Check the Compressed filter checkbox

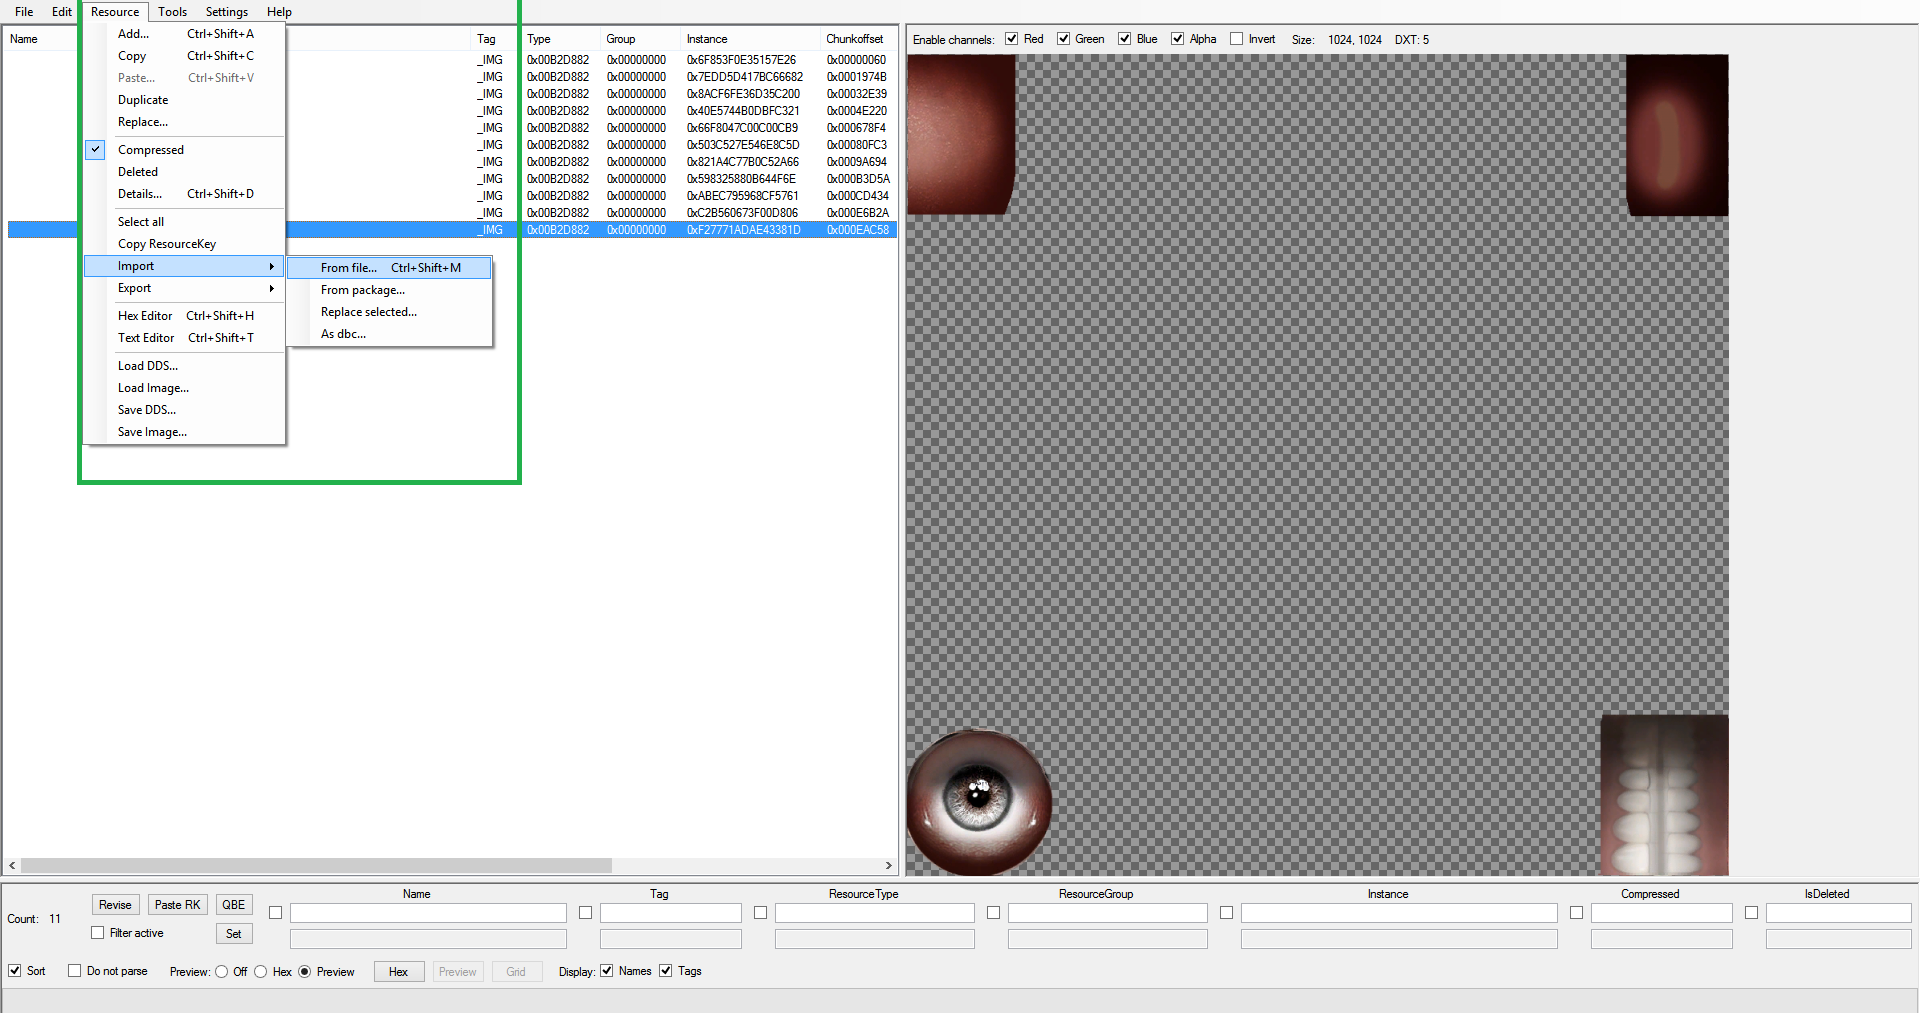[1577, 913]
